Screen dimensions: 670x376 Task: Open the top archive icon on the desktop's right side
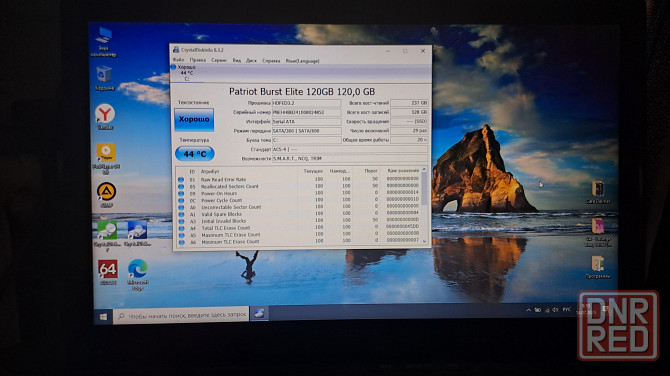pos(598,192)
